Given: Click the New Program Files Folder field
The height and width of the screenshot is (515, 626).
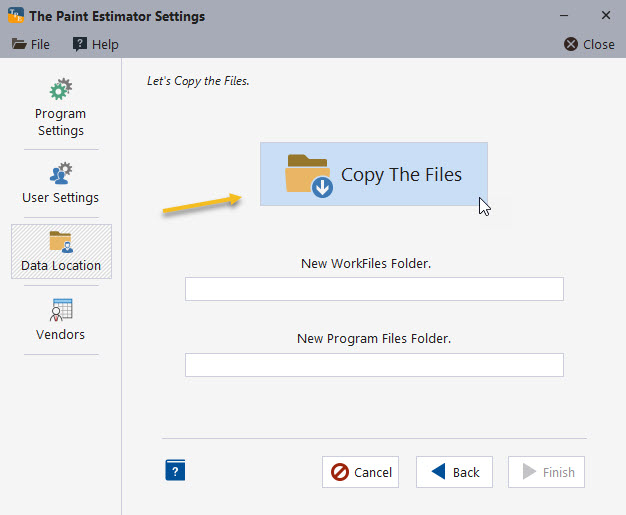Looking at the screenshot, I should (374, 365).
